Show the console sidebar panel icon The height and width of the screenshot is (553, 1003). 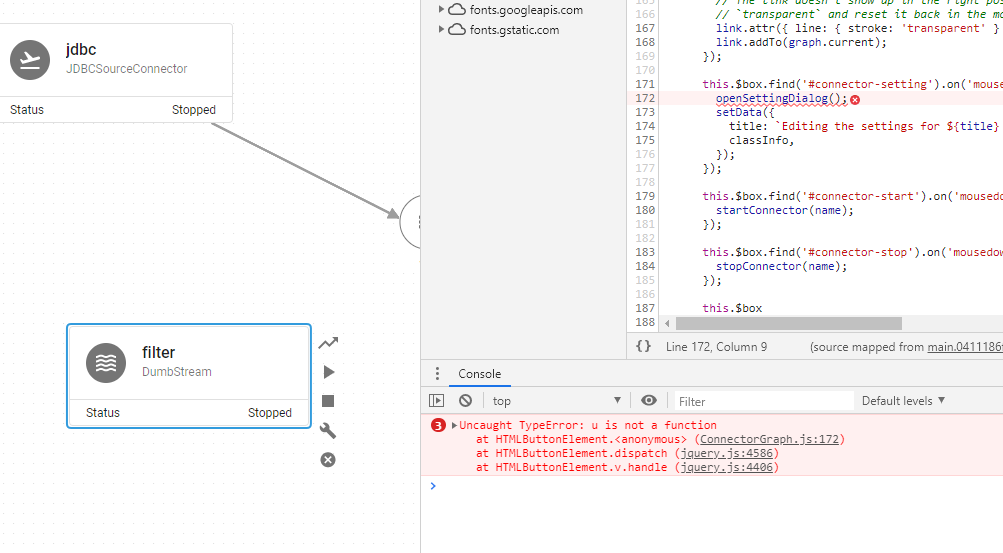point(436,401)
